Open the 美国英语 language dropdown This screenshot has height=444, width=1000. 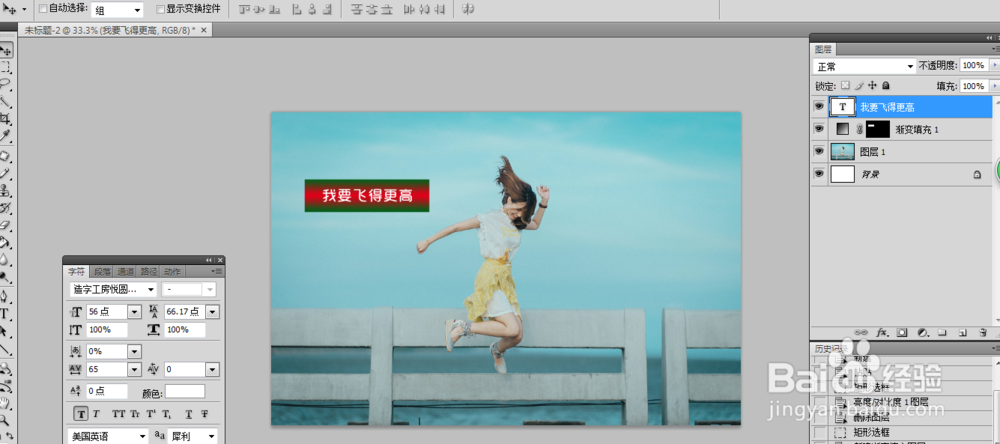click(108, 437)
